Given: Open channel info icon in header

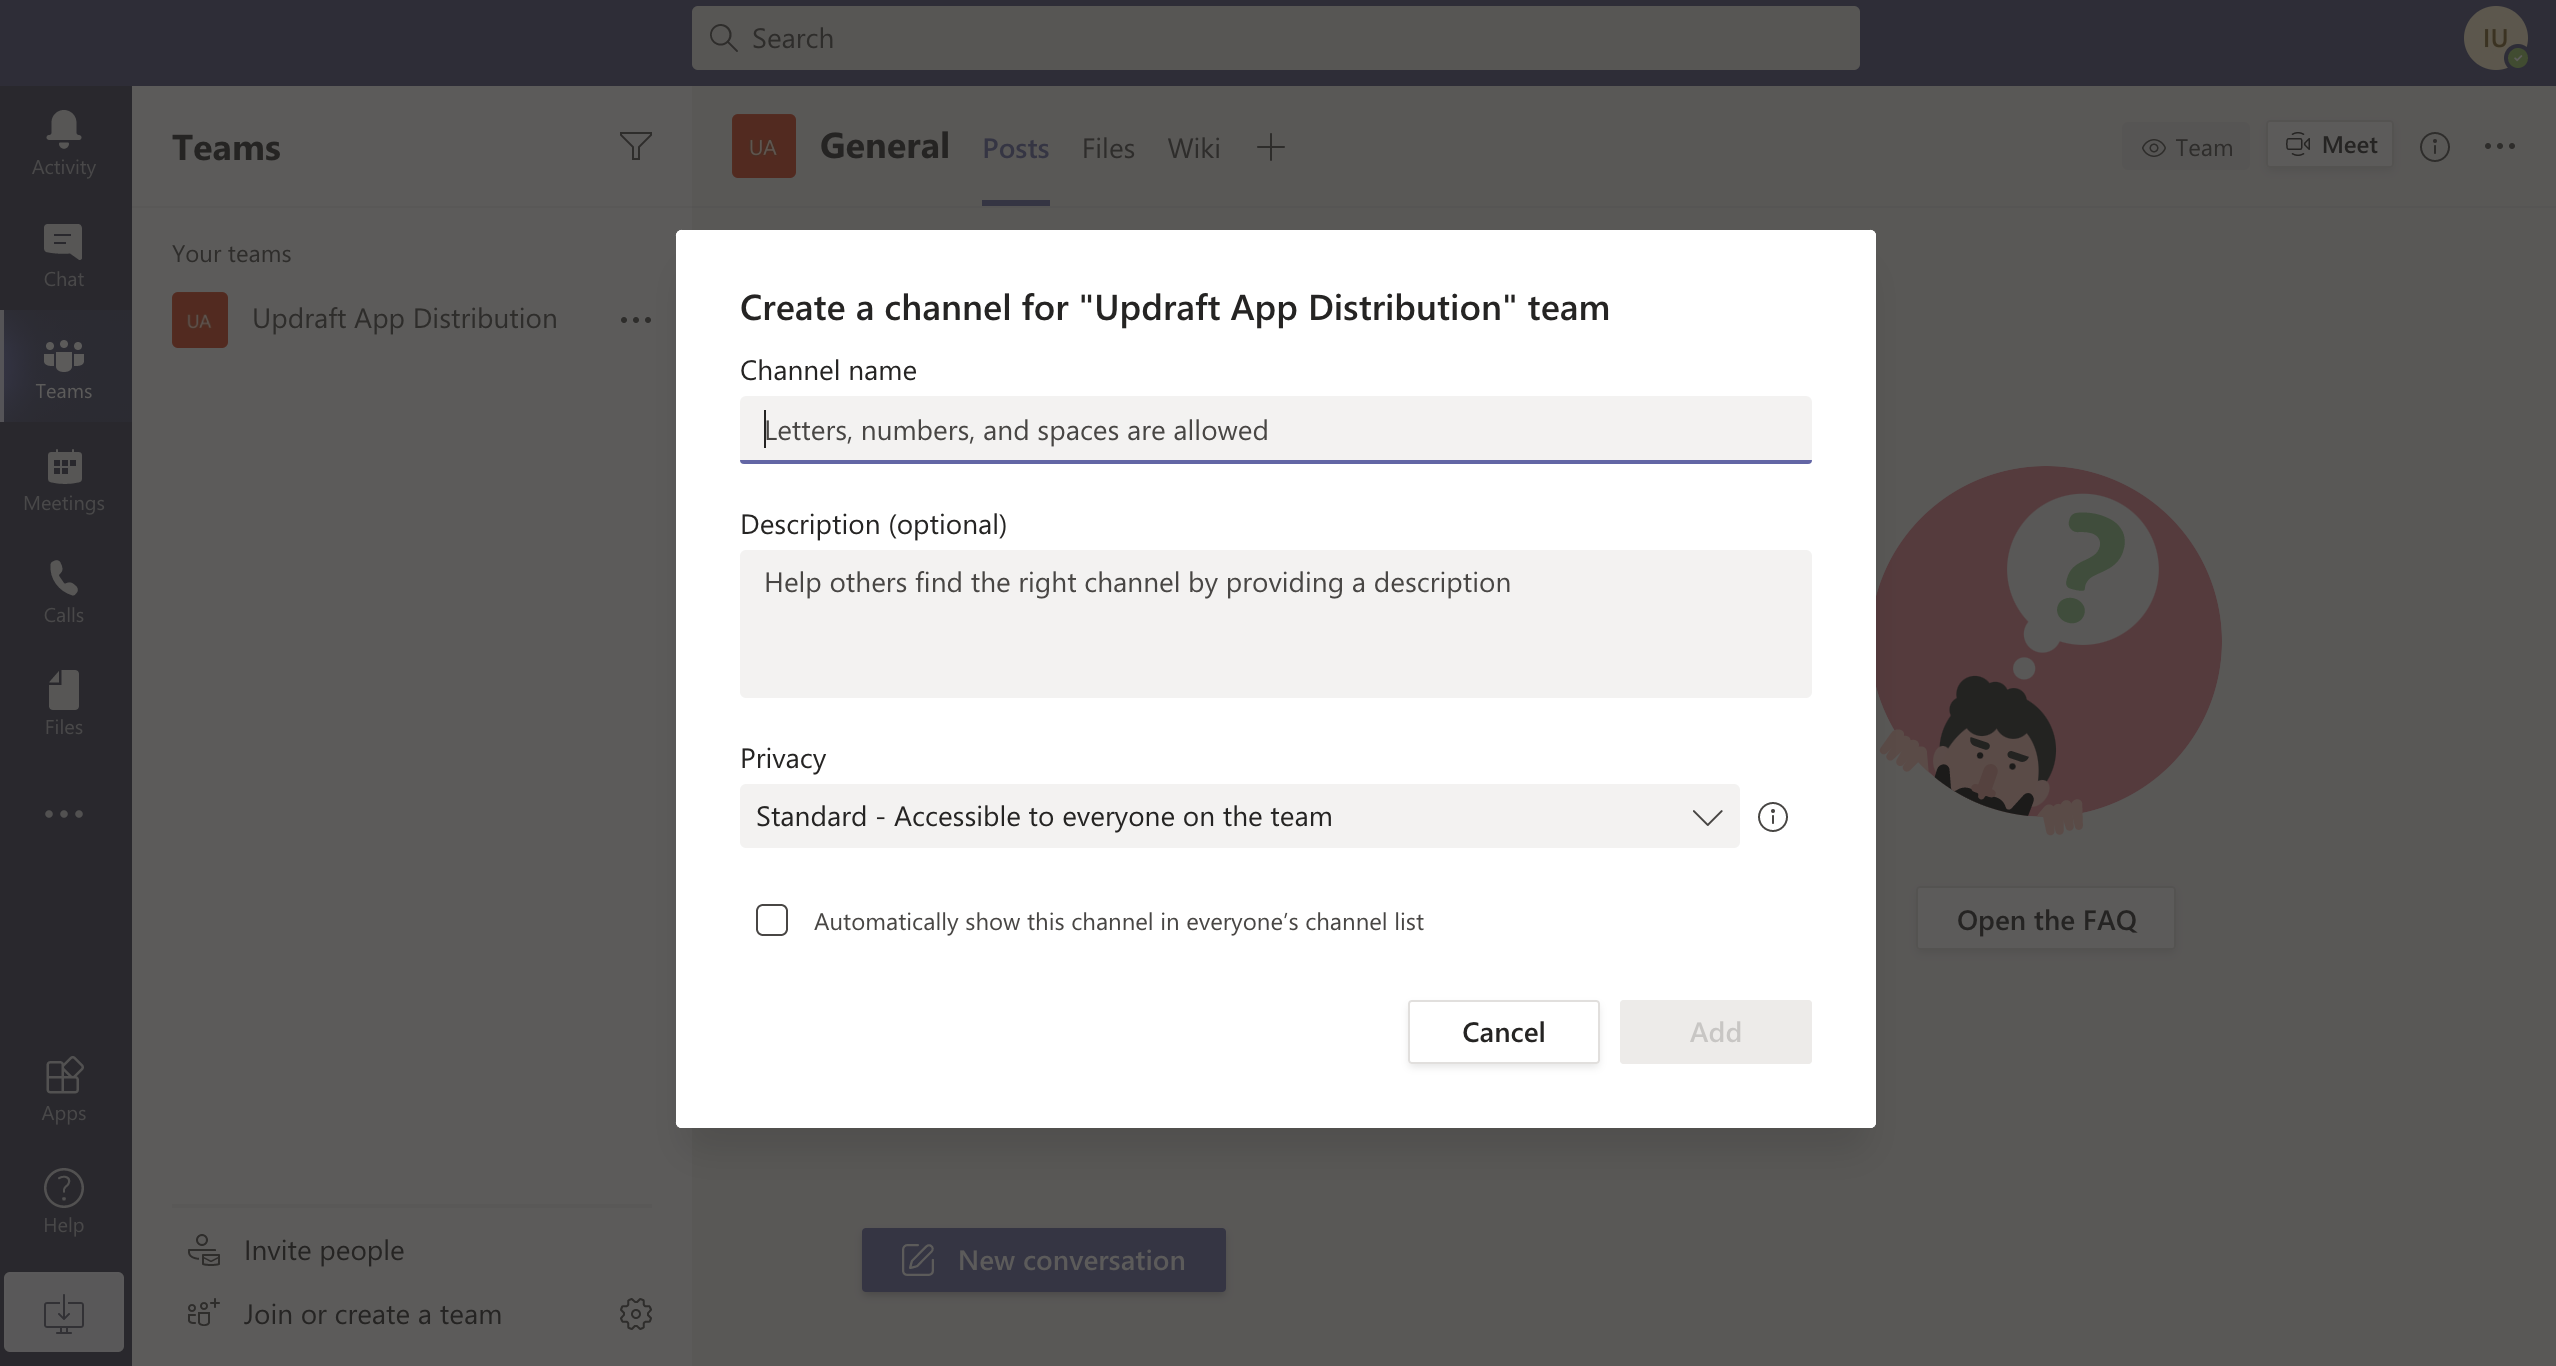Looking at the screenshot, I should [x=2434, y=147].
